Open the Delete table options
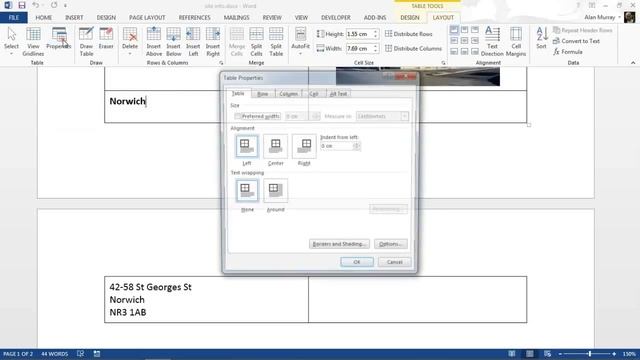This screenshot has height=360, width=640. [130, 42]
